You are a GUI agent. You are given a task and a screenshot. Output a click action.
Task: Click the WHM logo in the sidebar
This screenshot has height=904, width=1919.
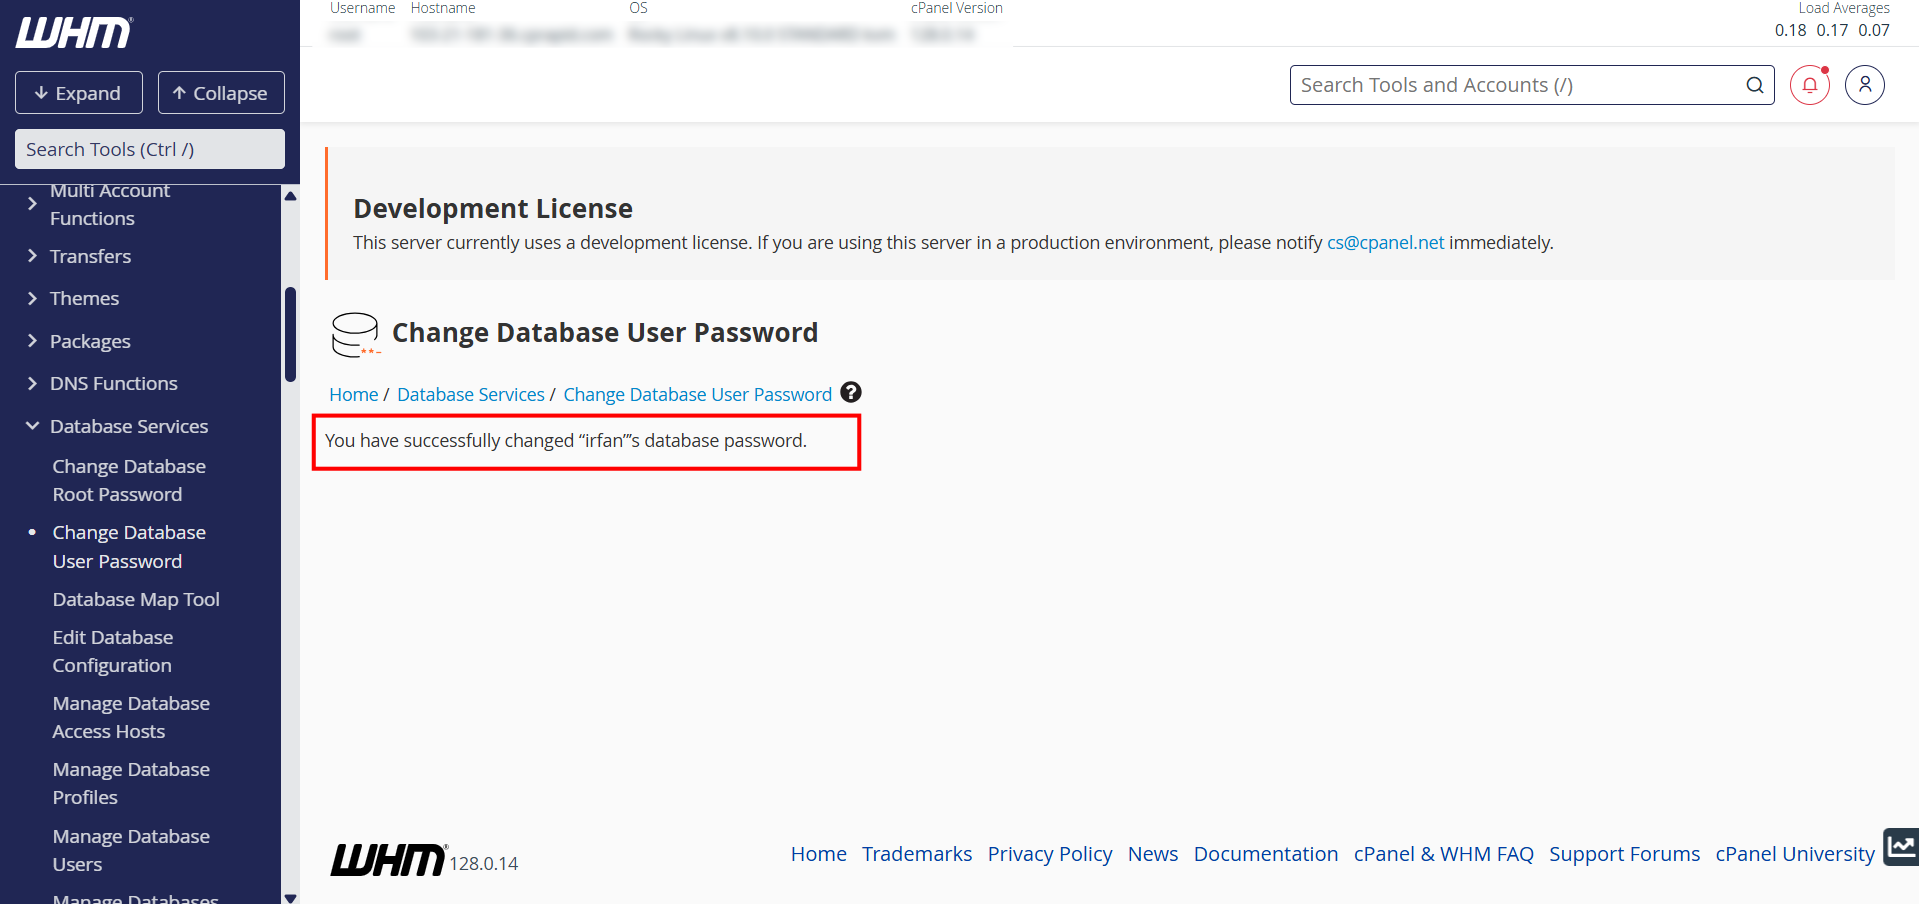point(74,33)
